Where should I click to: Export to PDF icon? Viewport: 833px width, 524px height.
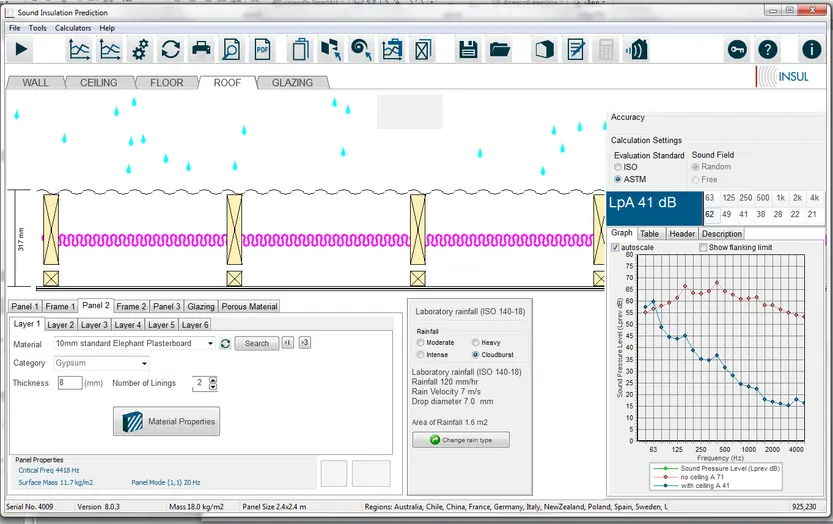pos(262,49)
